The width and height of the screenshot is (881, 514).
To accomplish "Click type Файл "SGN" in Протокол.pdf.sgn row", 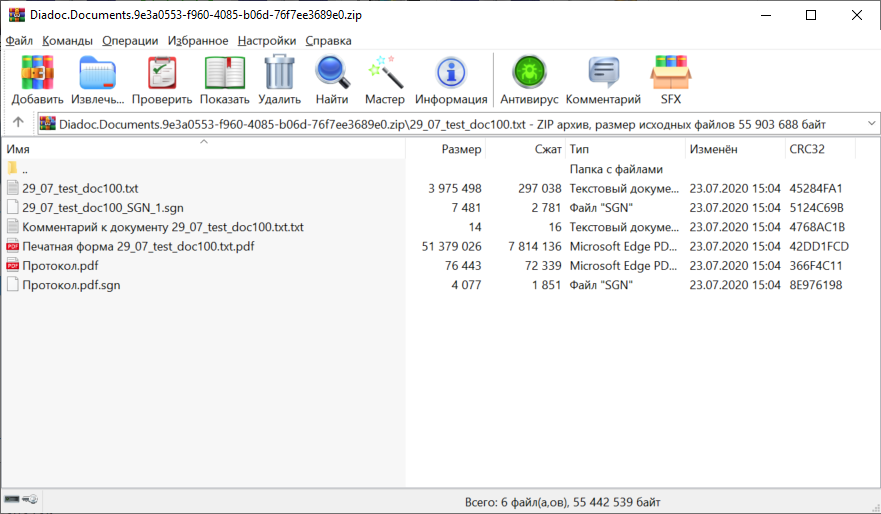I will pyautogui.click(x=601, y=285).
